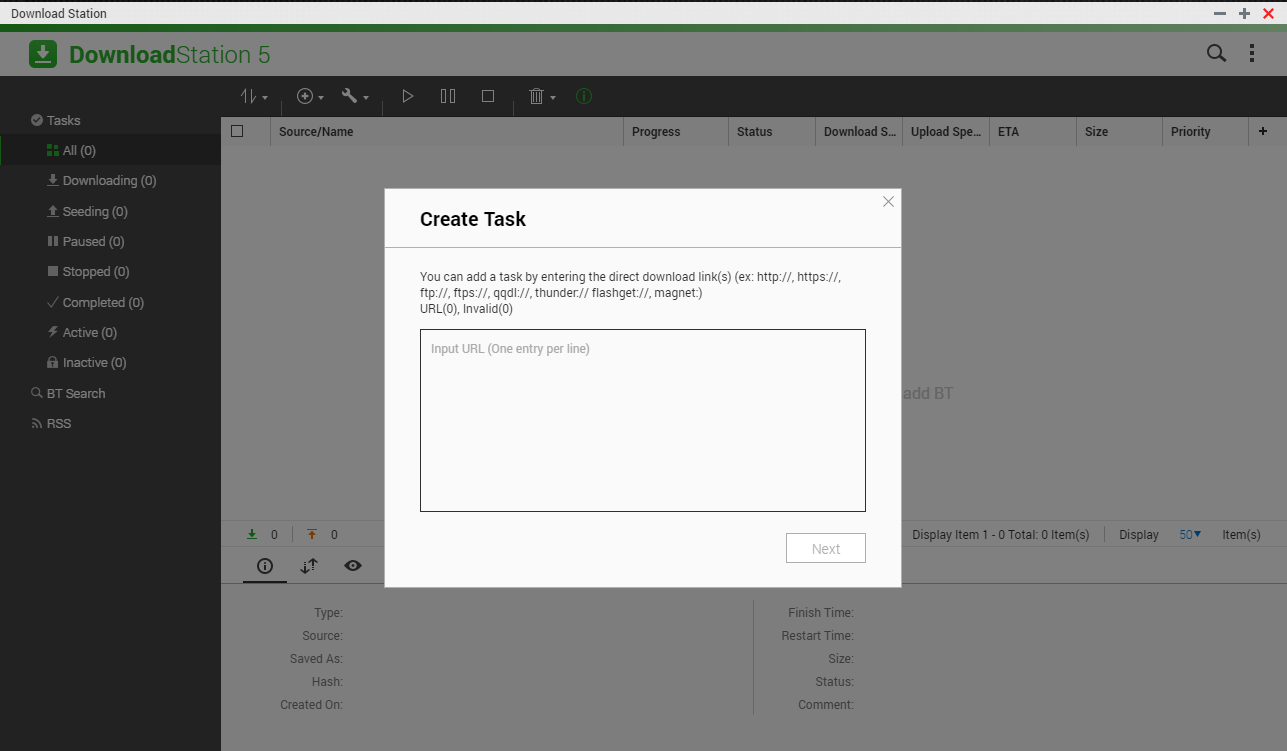The height and width of the screenshot is (751, 1287).
Task: Select Completed (0) filter
Action: click(110, 303)
